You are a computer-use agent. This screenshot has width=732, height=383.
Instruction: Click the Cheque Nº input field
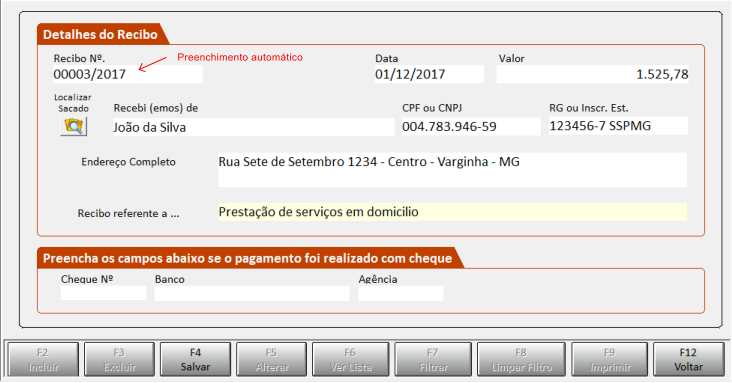(x=103, y=293)
